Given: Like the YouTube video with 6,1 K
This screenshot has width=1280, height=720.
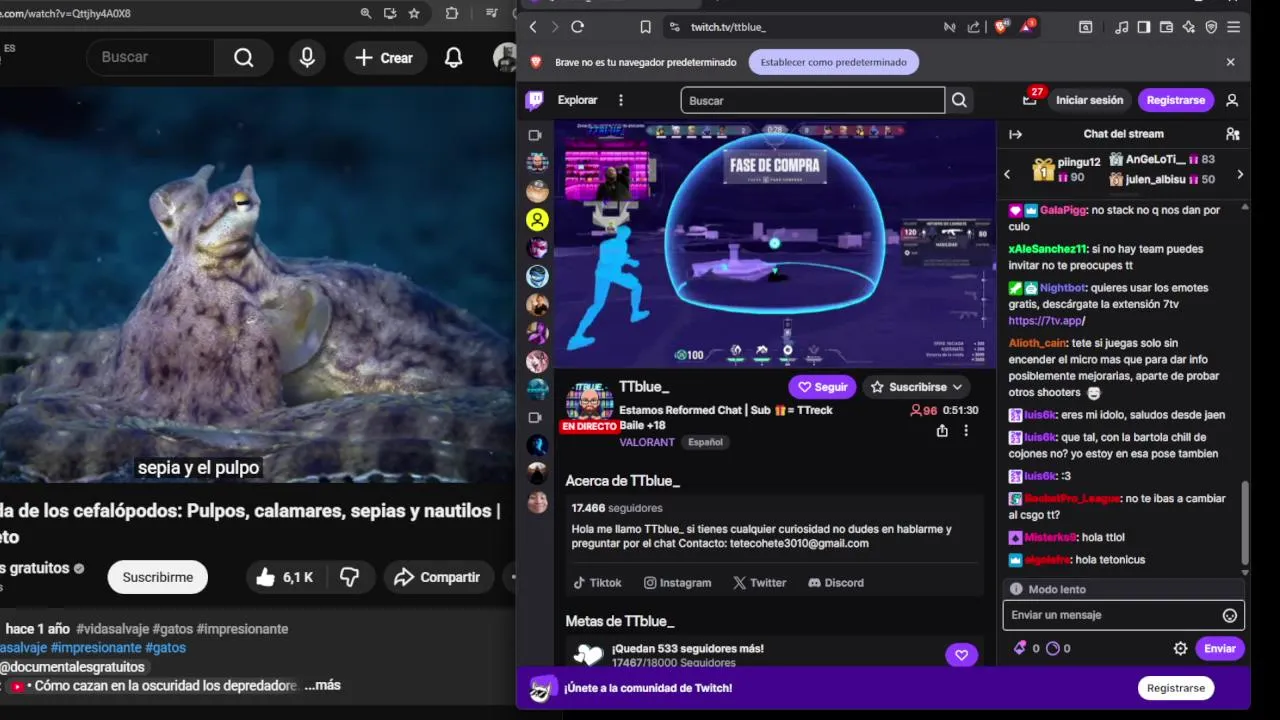Looking at the screenshot, I should point(286,577).
